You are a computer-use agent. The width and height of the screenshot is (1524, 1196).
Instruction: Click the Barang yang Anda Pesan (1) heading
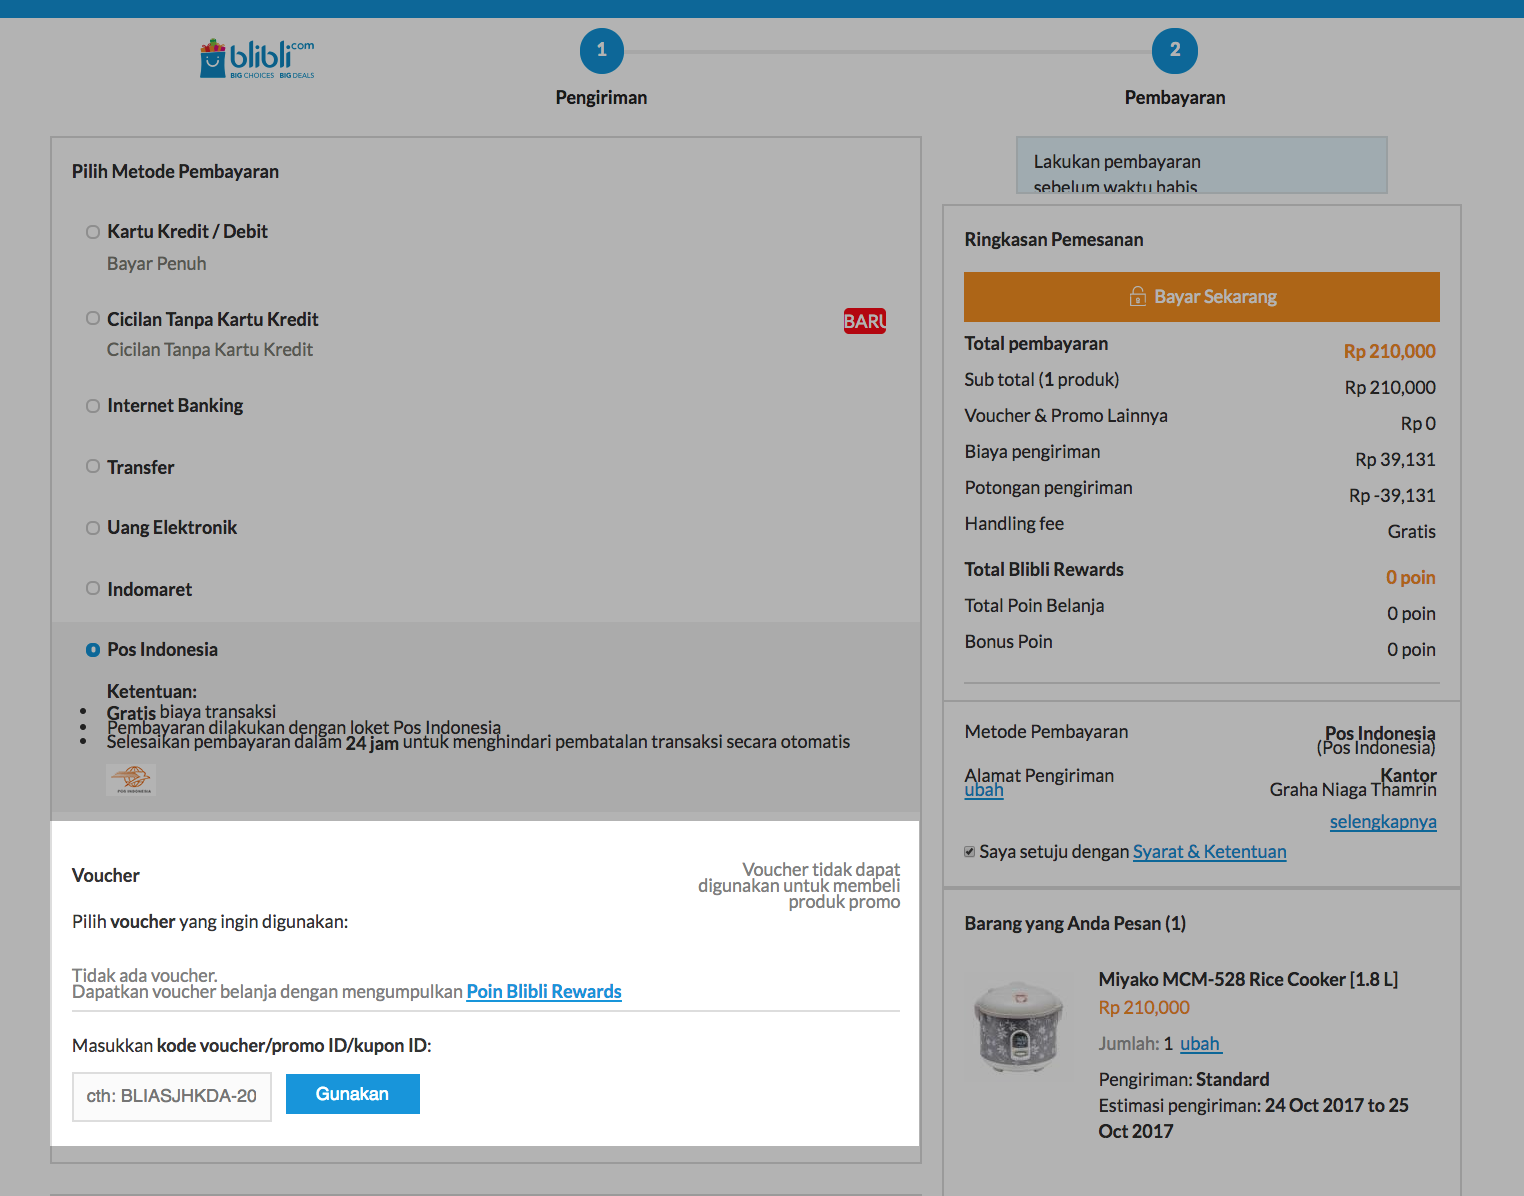pyautogui.click(x=1075, y=923)
